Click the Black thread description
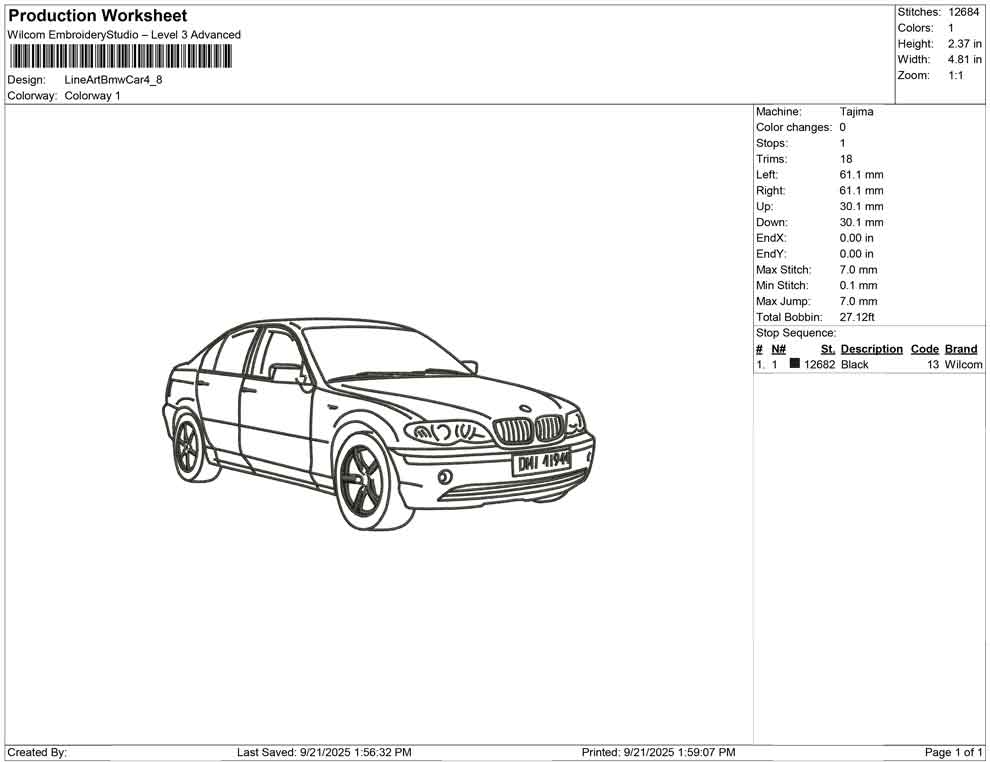The image size is (990, 762). [855, 364]
